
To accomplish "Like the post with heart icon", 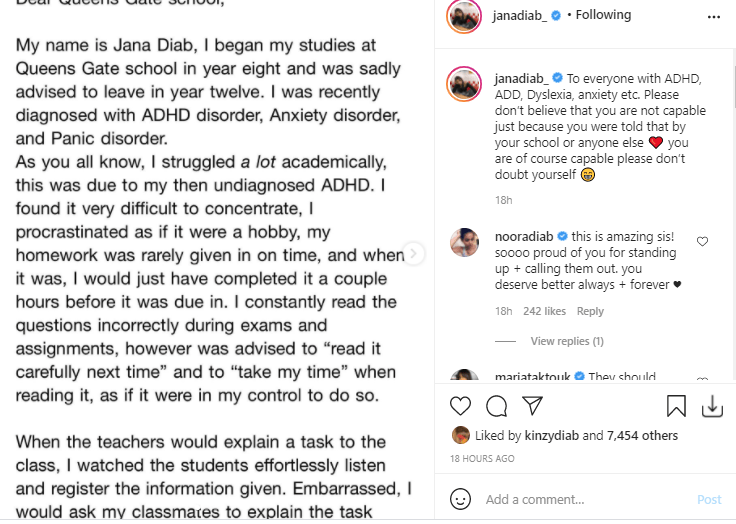I will (460, 406).
